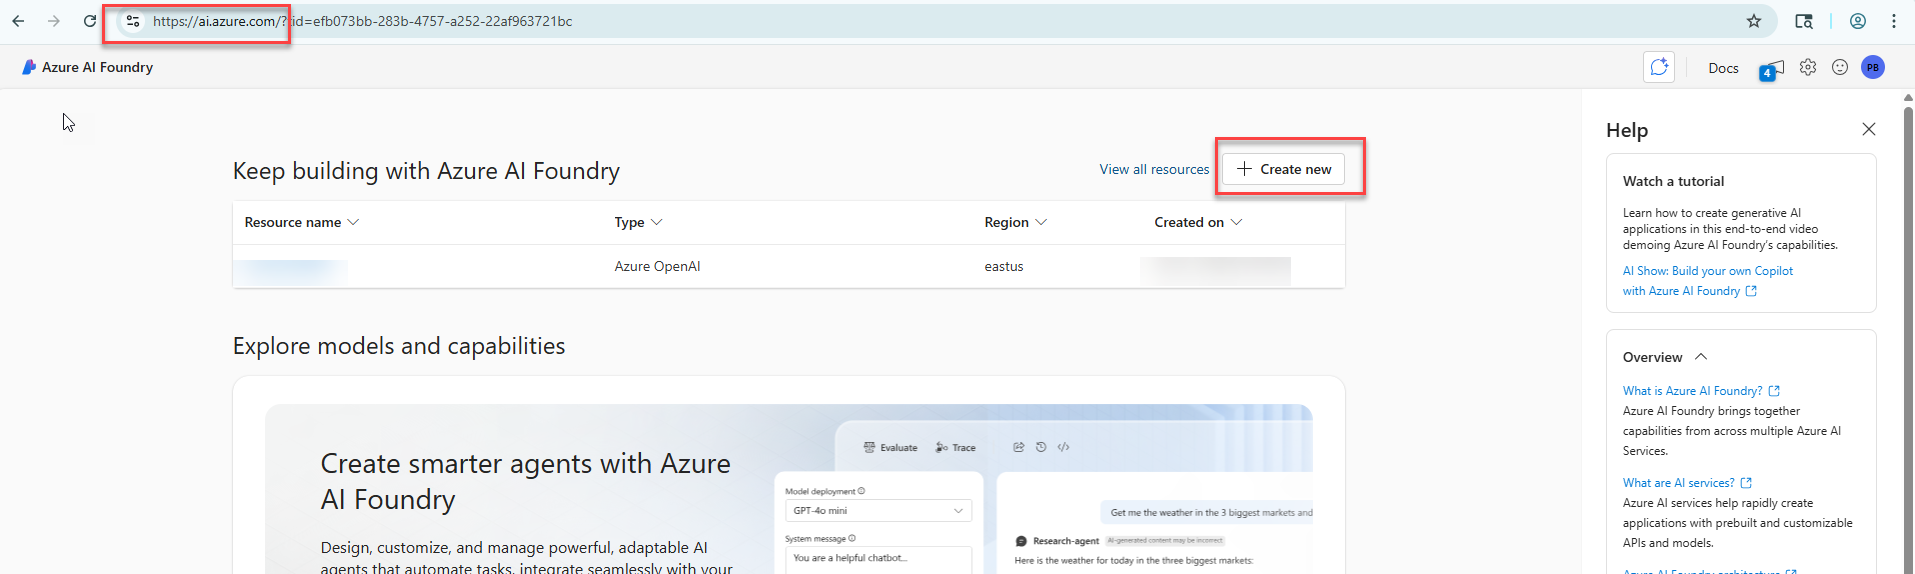Viewport: 1915px width, 574px height.
Task: Open What is Azure AI Foundry? link
Action: tap(1701, 391)
